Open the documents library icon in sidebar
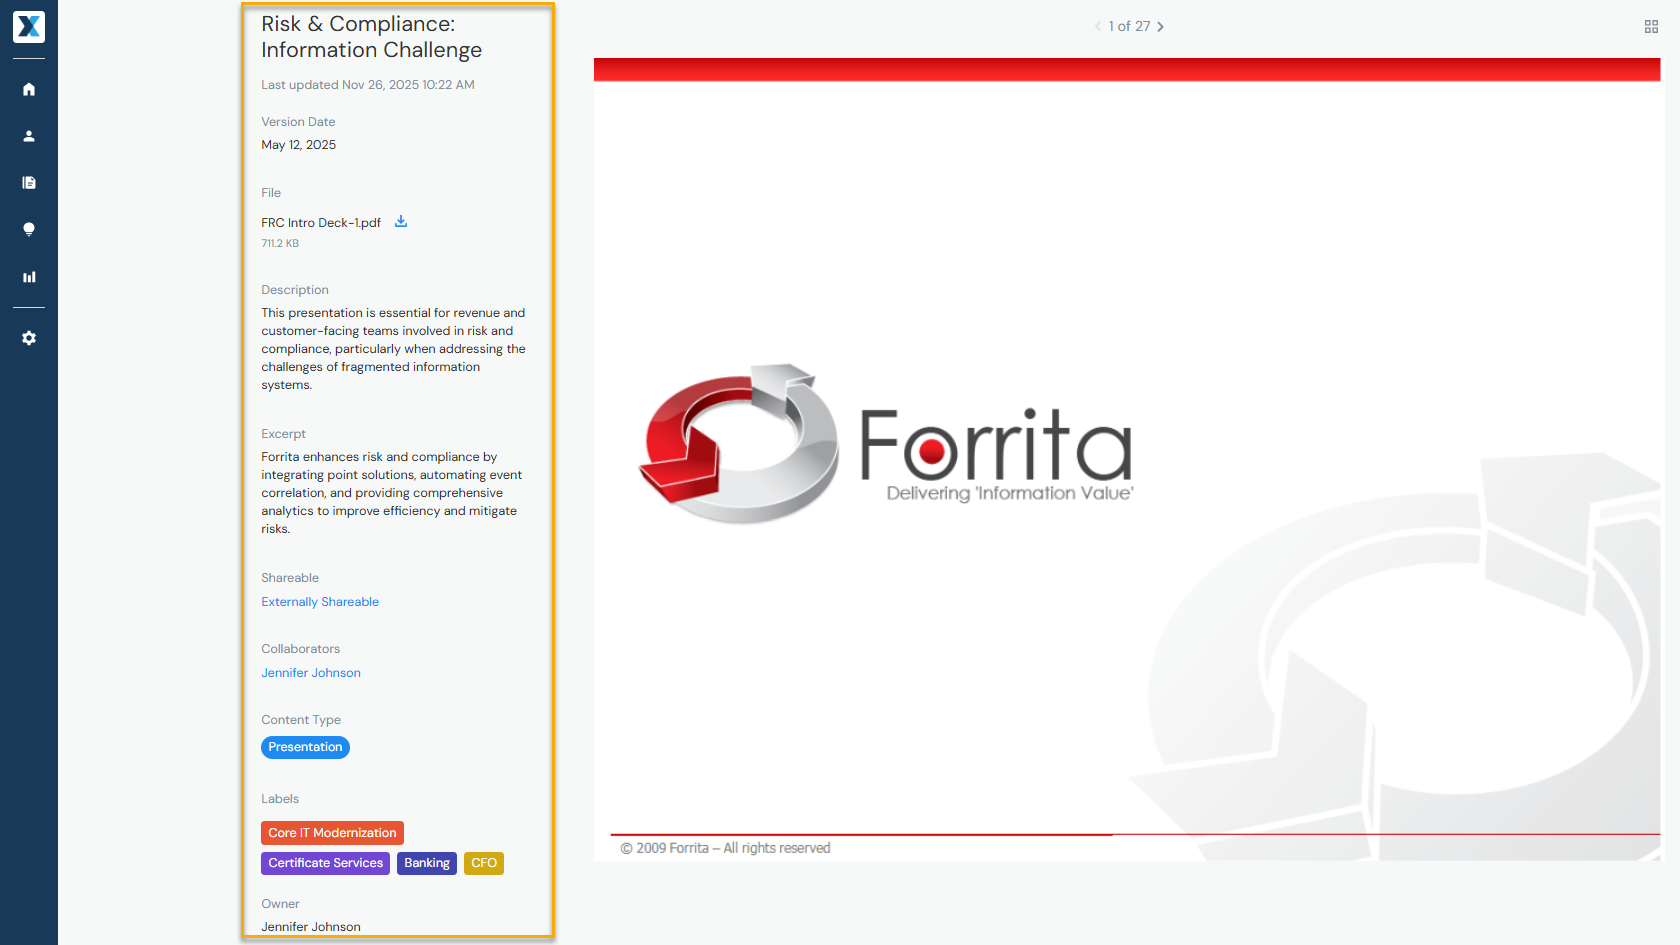The height and width of the screenshot is (945, 1680). [x=29, y=183]
